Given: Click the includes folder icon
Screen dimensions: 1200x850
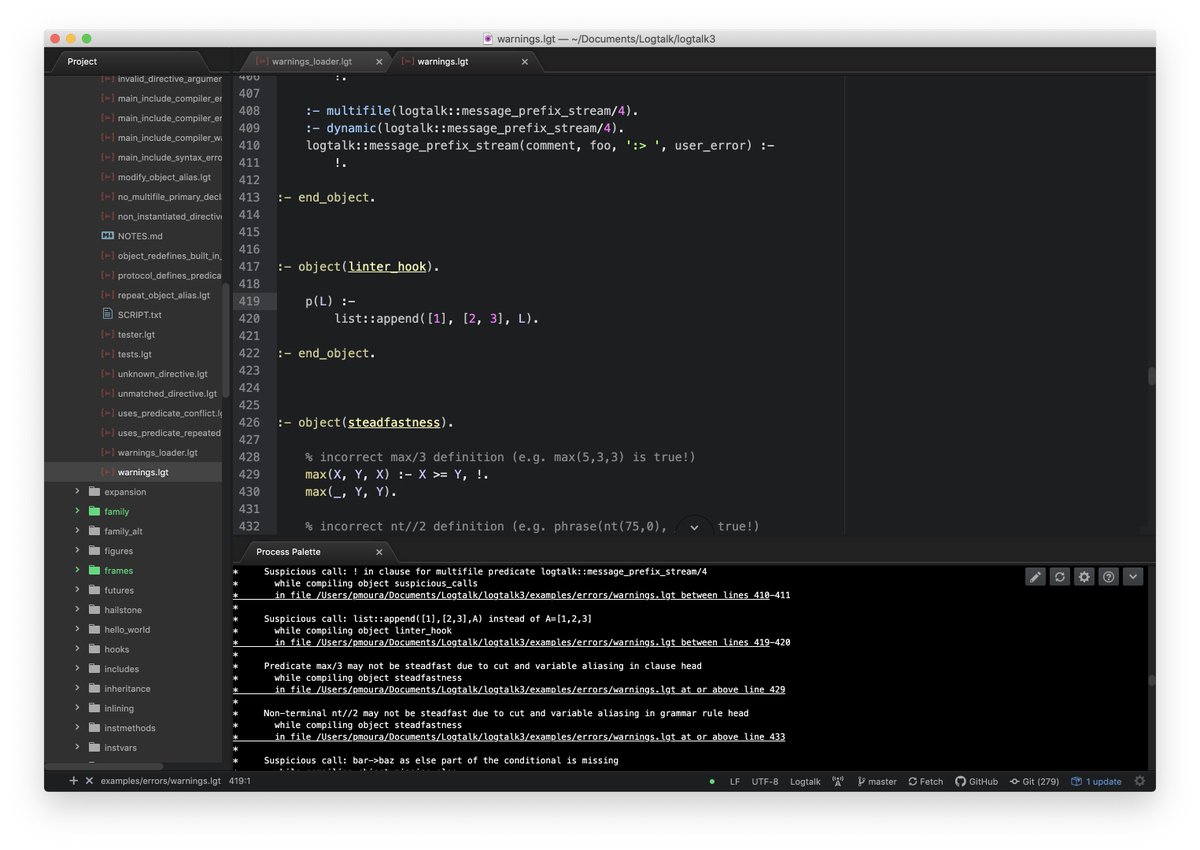Looking at the screenshot, I should pos(95,668).
